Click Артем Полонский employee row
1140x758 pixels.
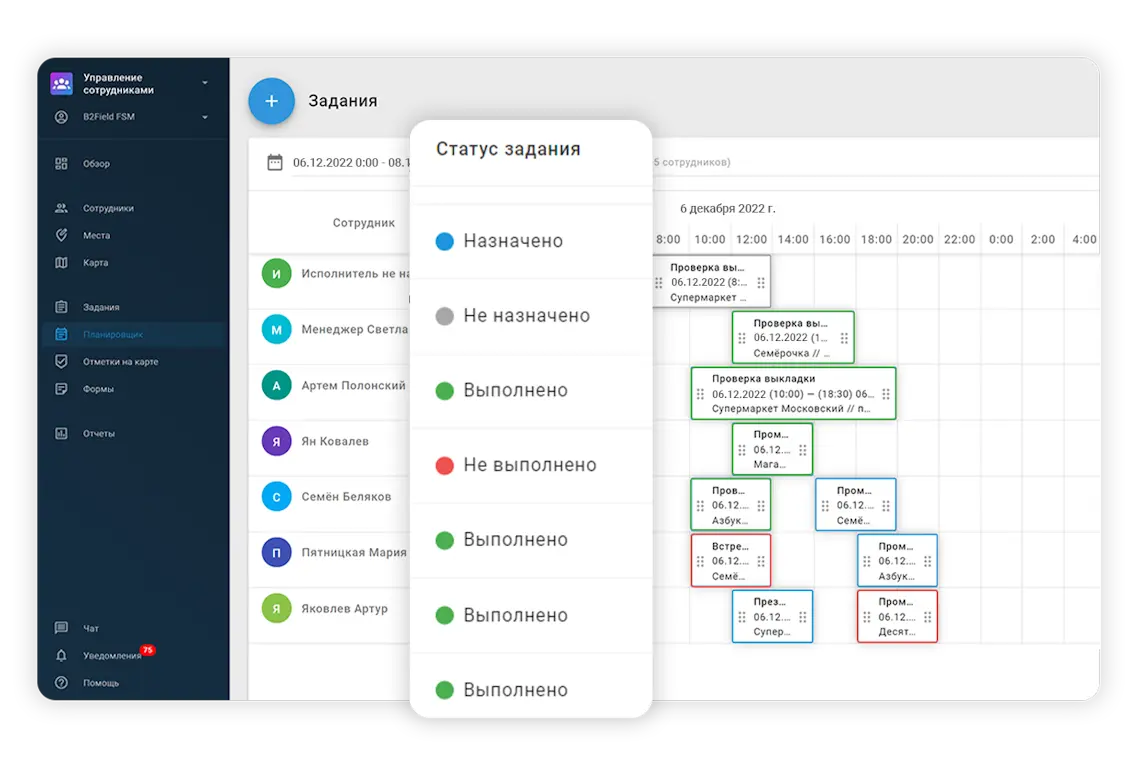click(353, 385)
